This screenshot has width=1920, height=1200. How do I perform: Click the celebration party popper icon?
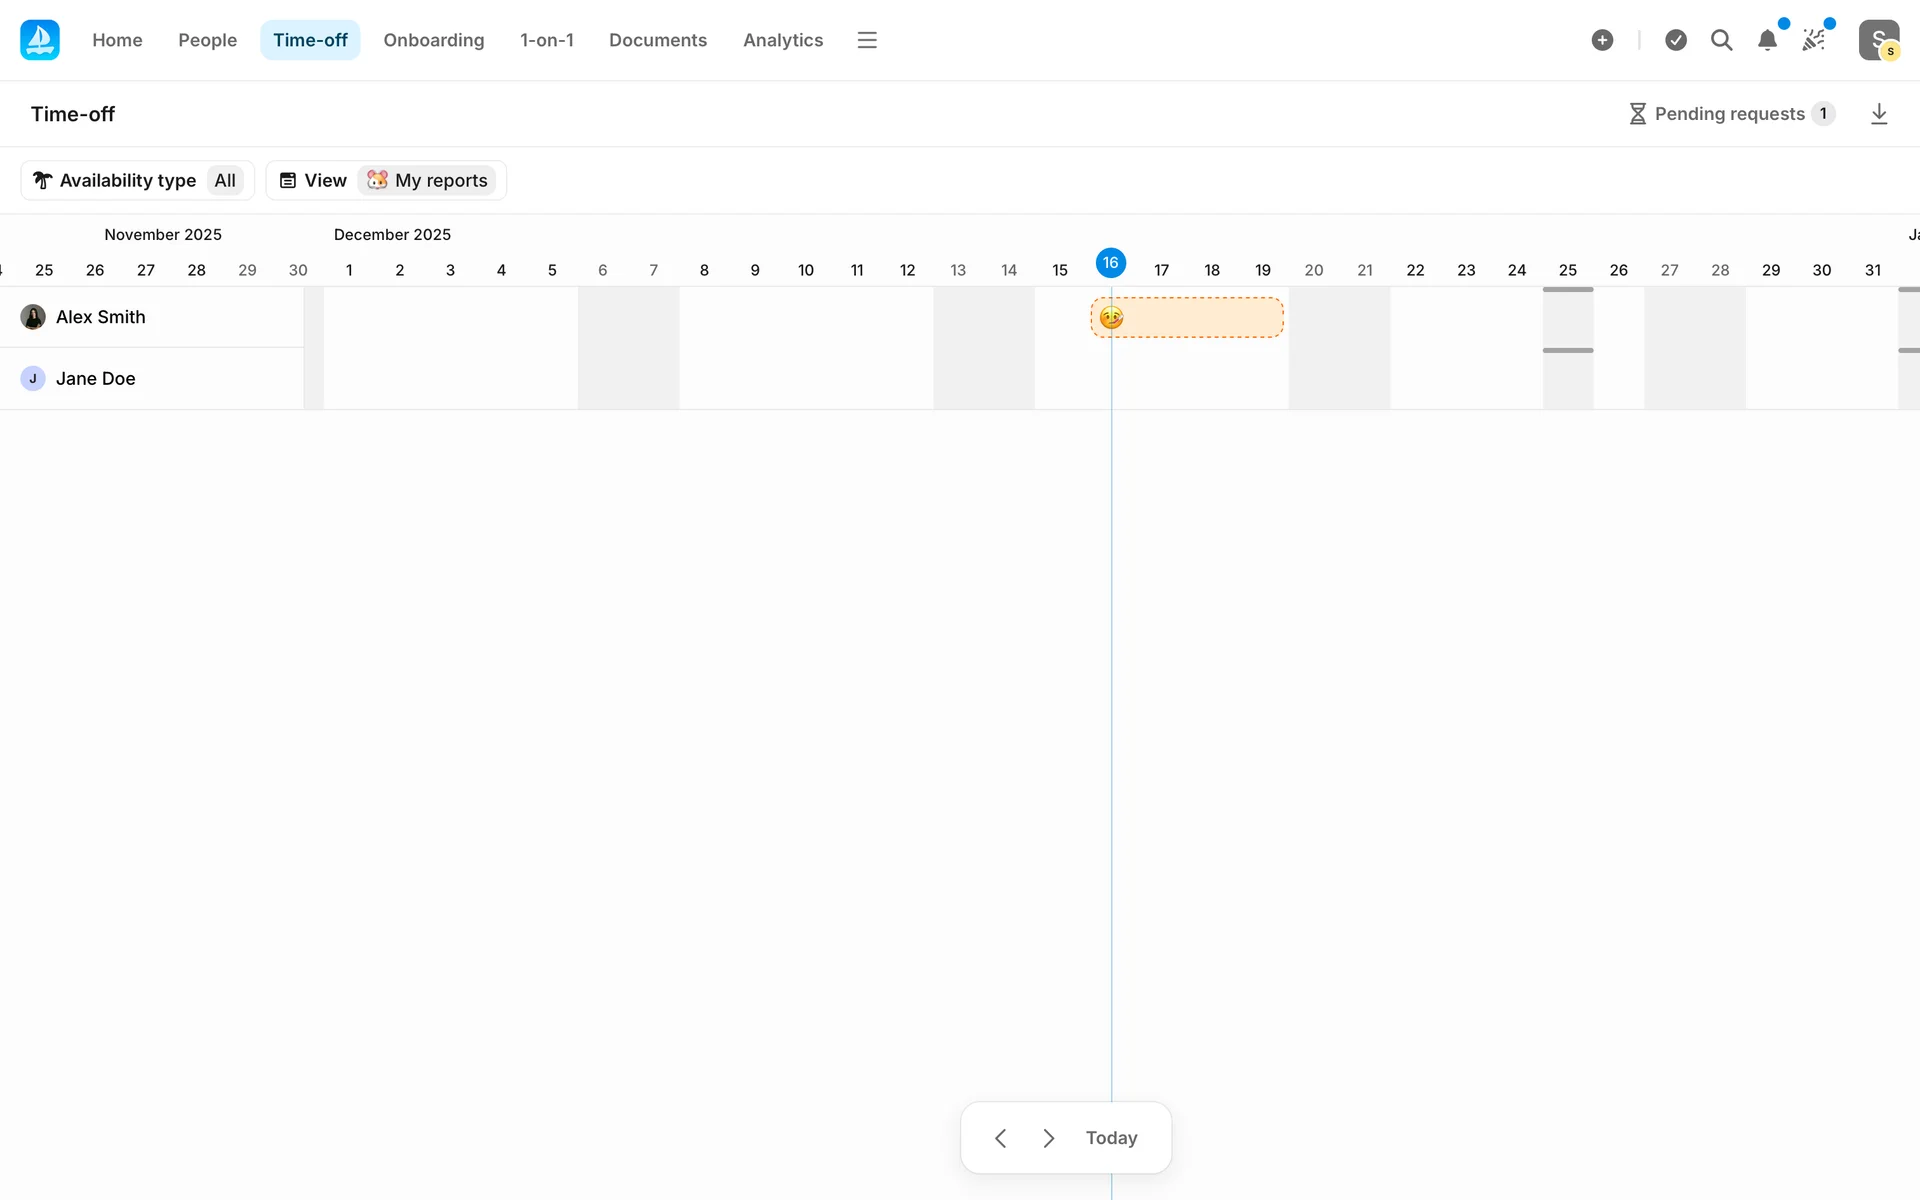tap(1813, 40)
